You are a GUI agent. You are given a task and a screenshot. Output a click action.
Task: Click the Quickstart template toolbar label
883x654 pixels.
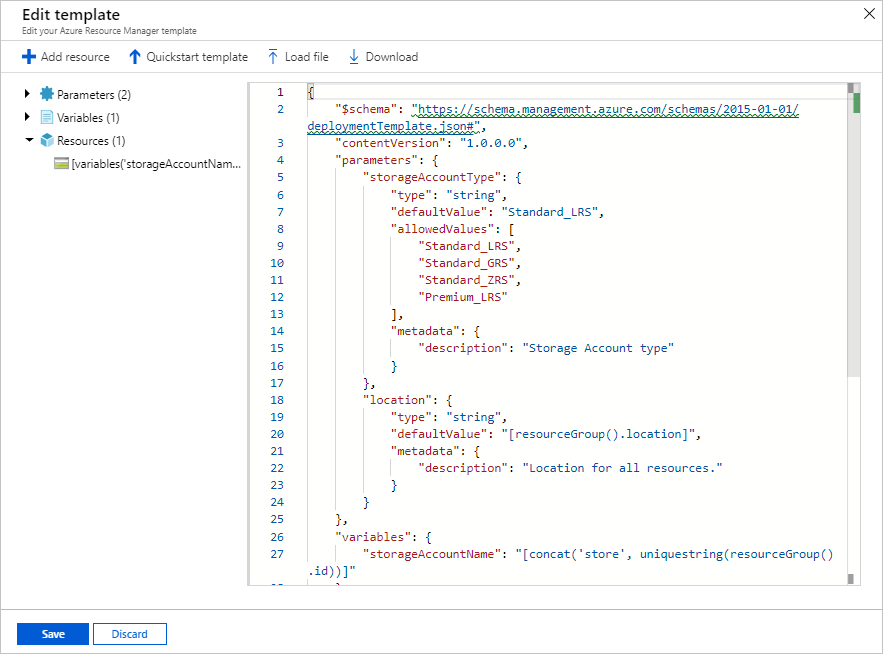pyautogui.click(x=197, y=57)
